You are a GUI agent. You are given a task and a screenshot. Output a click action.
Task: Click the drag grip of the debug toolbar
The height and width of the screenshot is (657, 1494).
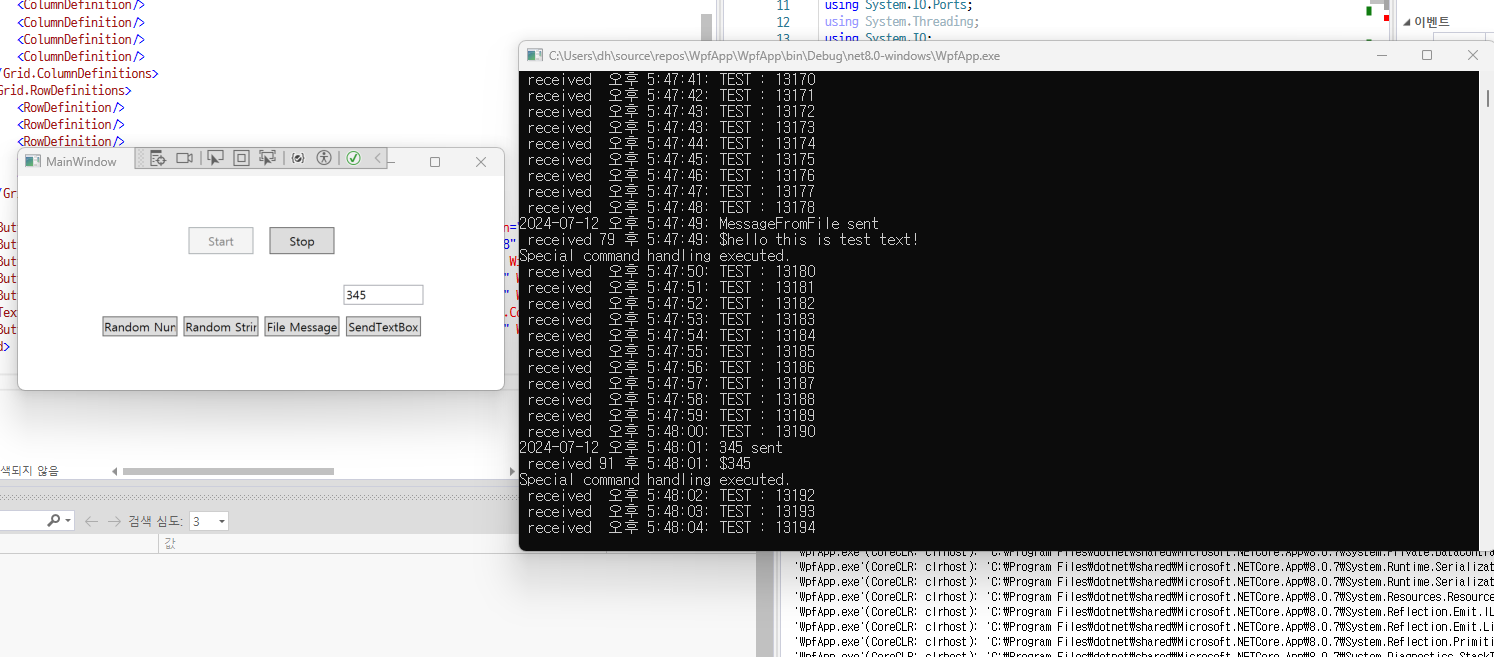[x=141, y=158]
